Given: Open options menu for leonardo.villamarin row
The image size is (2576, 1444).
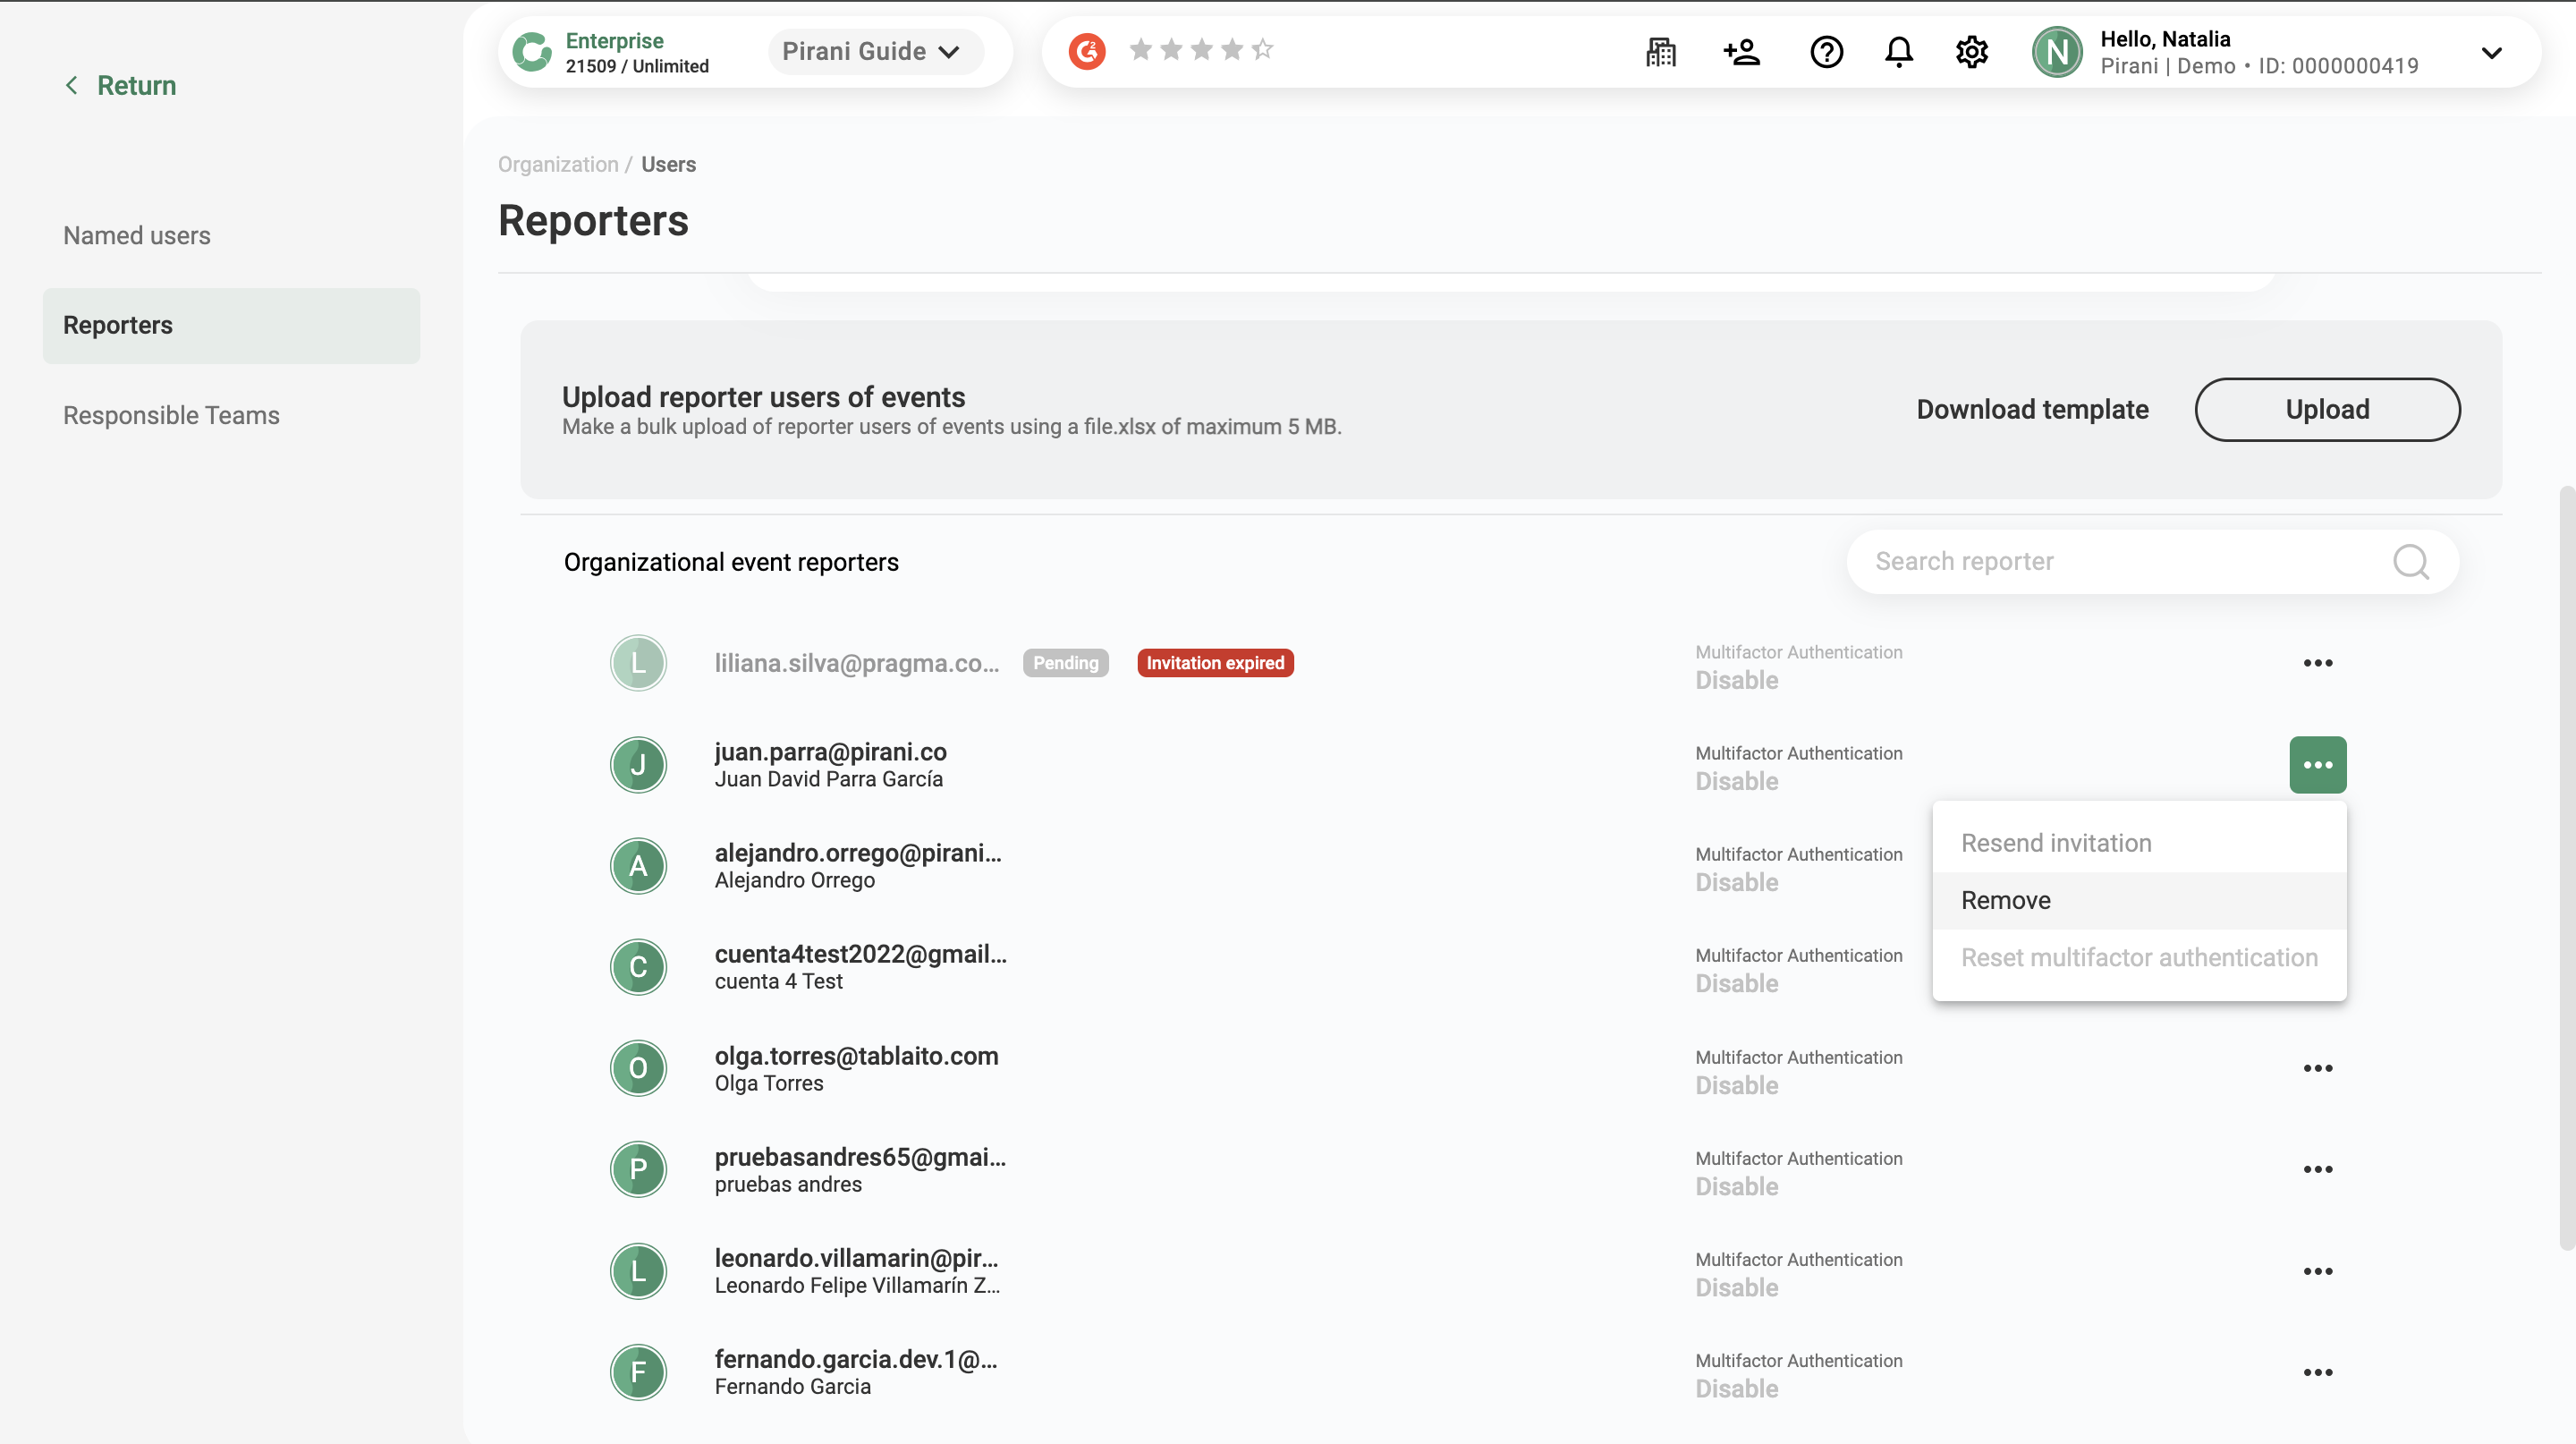Looking at the screenshot, I should point(2317,1271).
